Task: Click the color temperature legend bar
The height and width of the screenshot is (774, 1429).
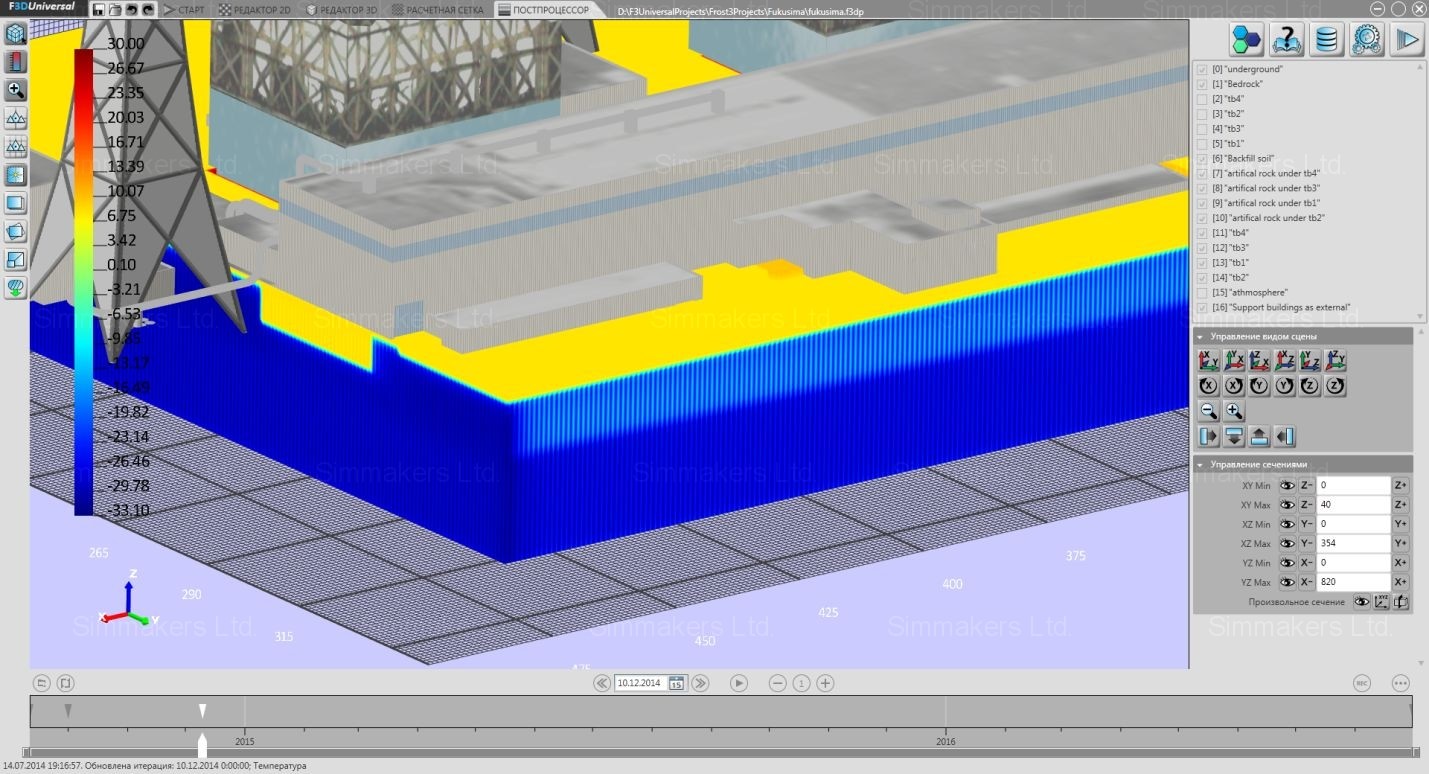Action: point(83,282)
